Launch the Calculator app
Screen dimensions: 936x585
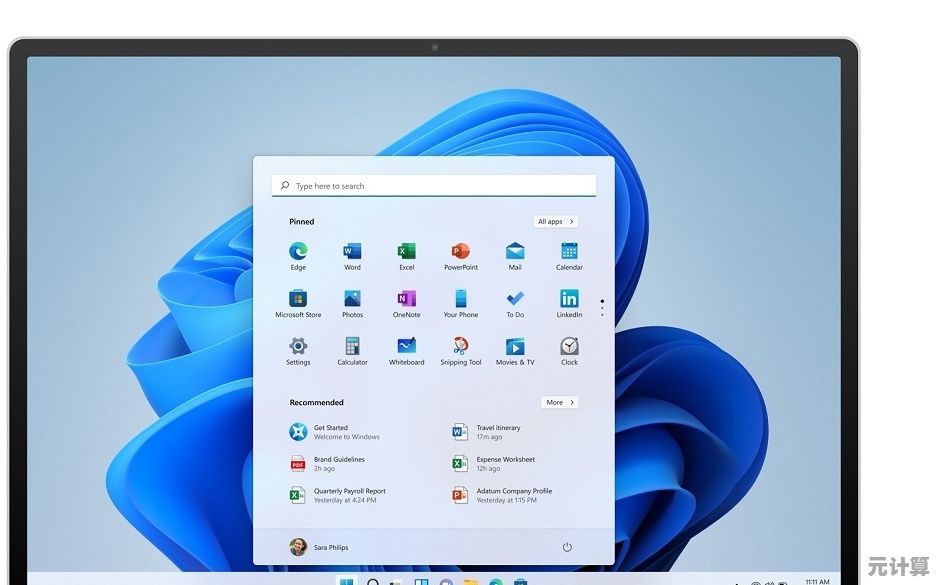coord(352,347)
